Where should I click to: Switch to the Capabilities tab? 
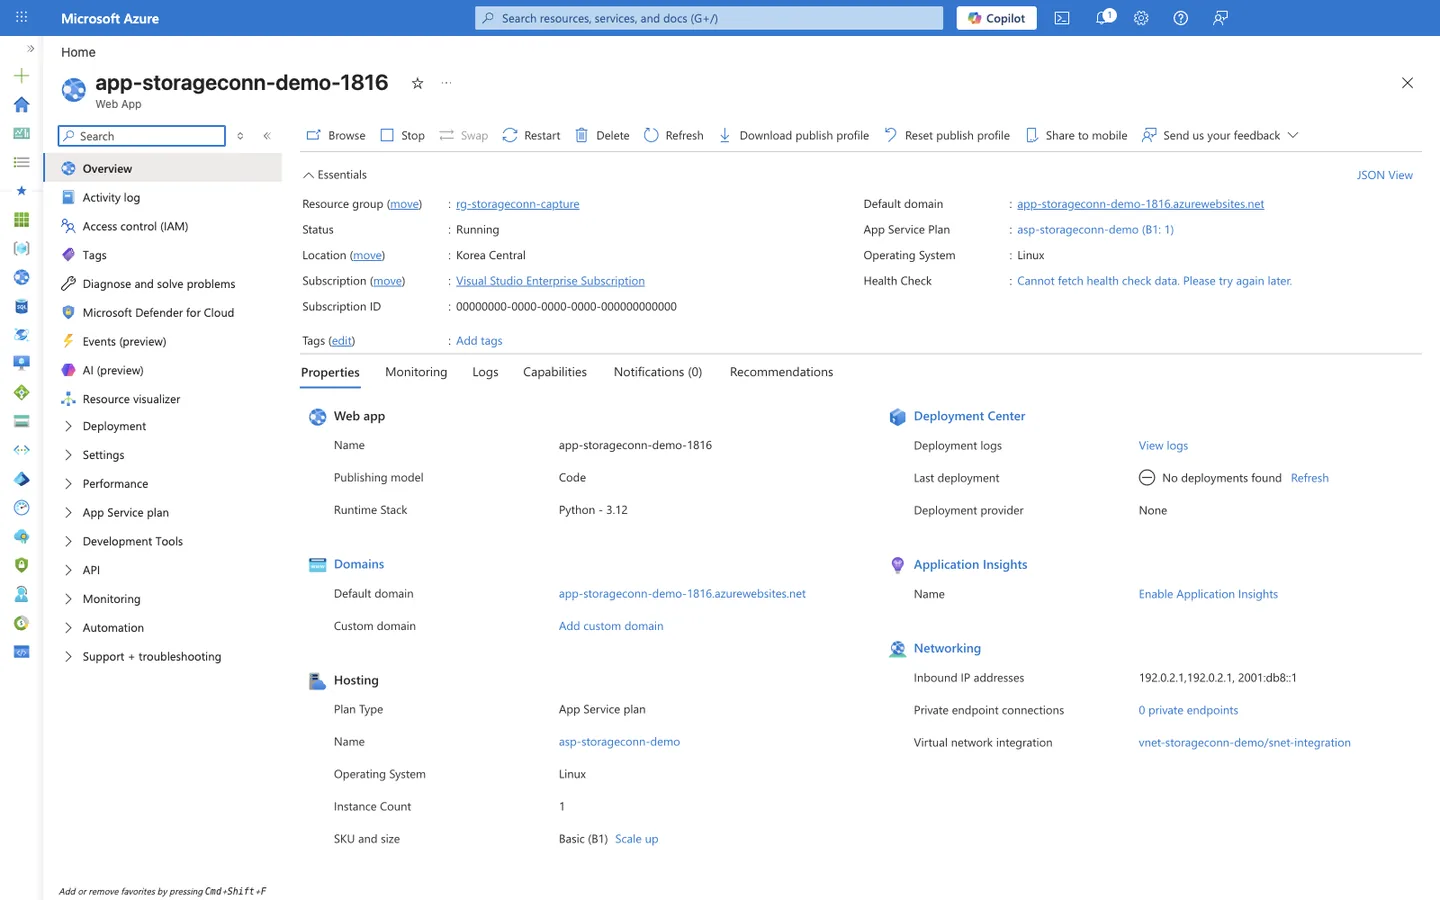tap(555, 372)
